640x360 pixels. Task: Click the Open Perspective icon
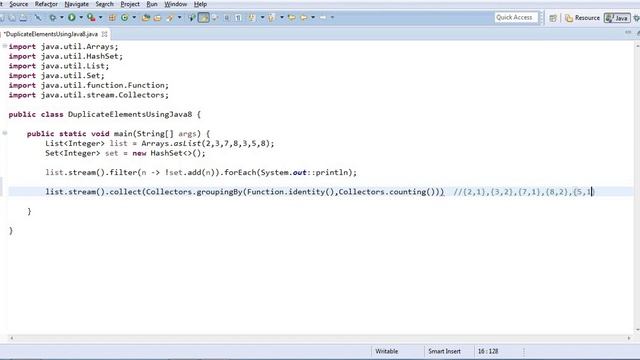click(553, 18)
